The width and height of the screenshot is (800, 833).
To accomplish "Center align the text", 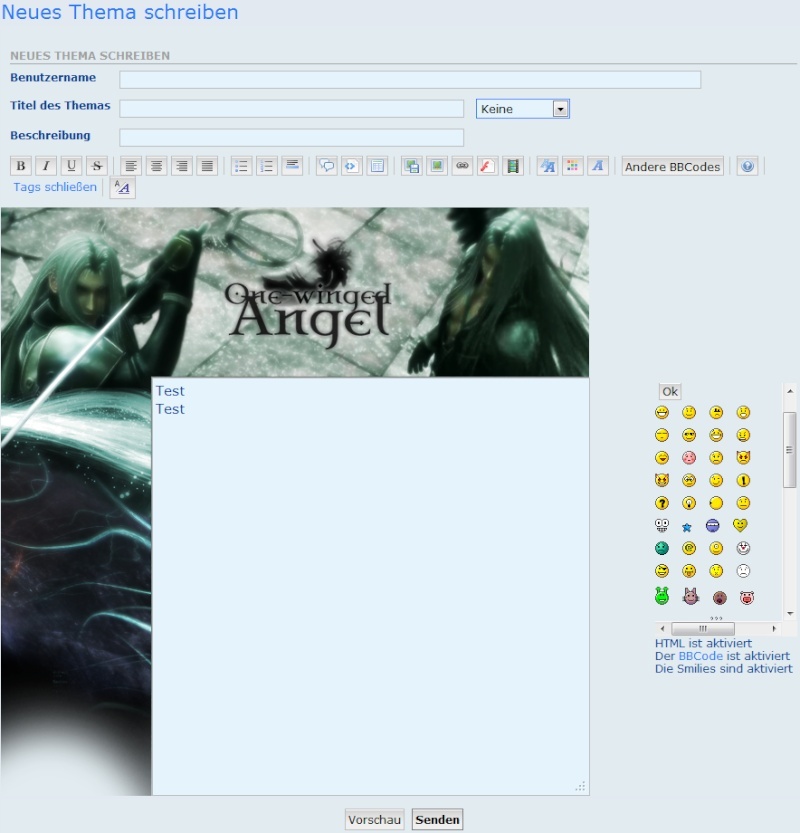I will (156, 166).
